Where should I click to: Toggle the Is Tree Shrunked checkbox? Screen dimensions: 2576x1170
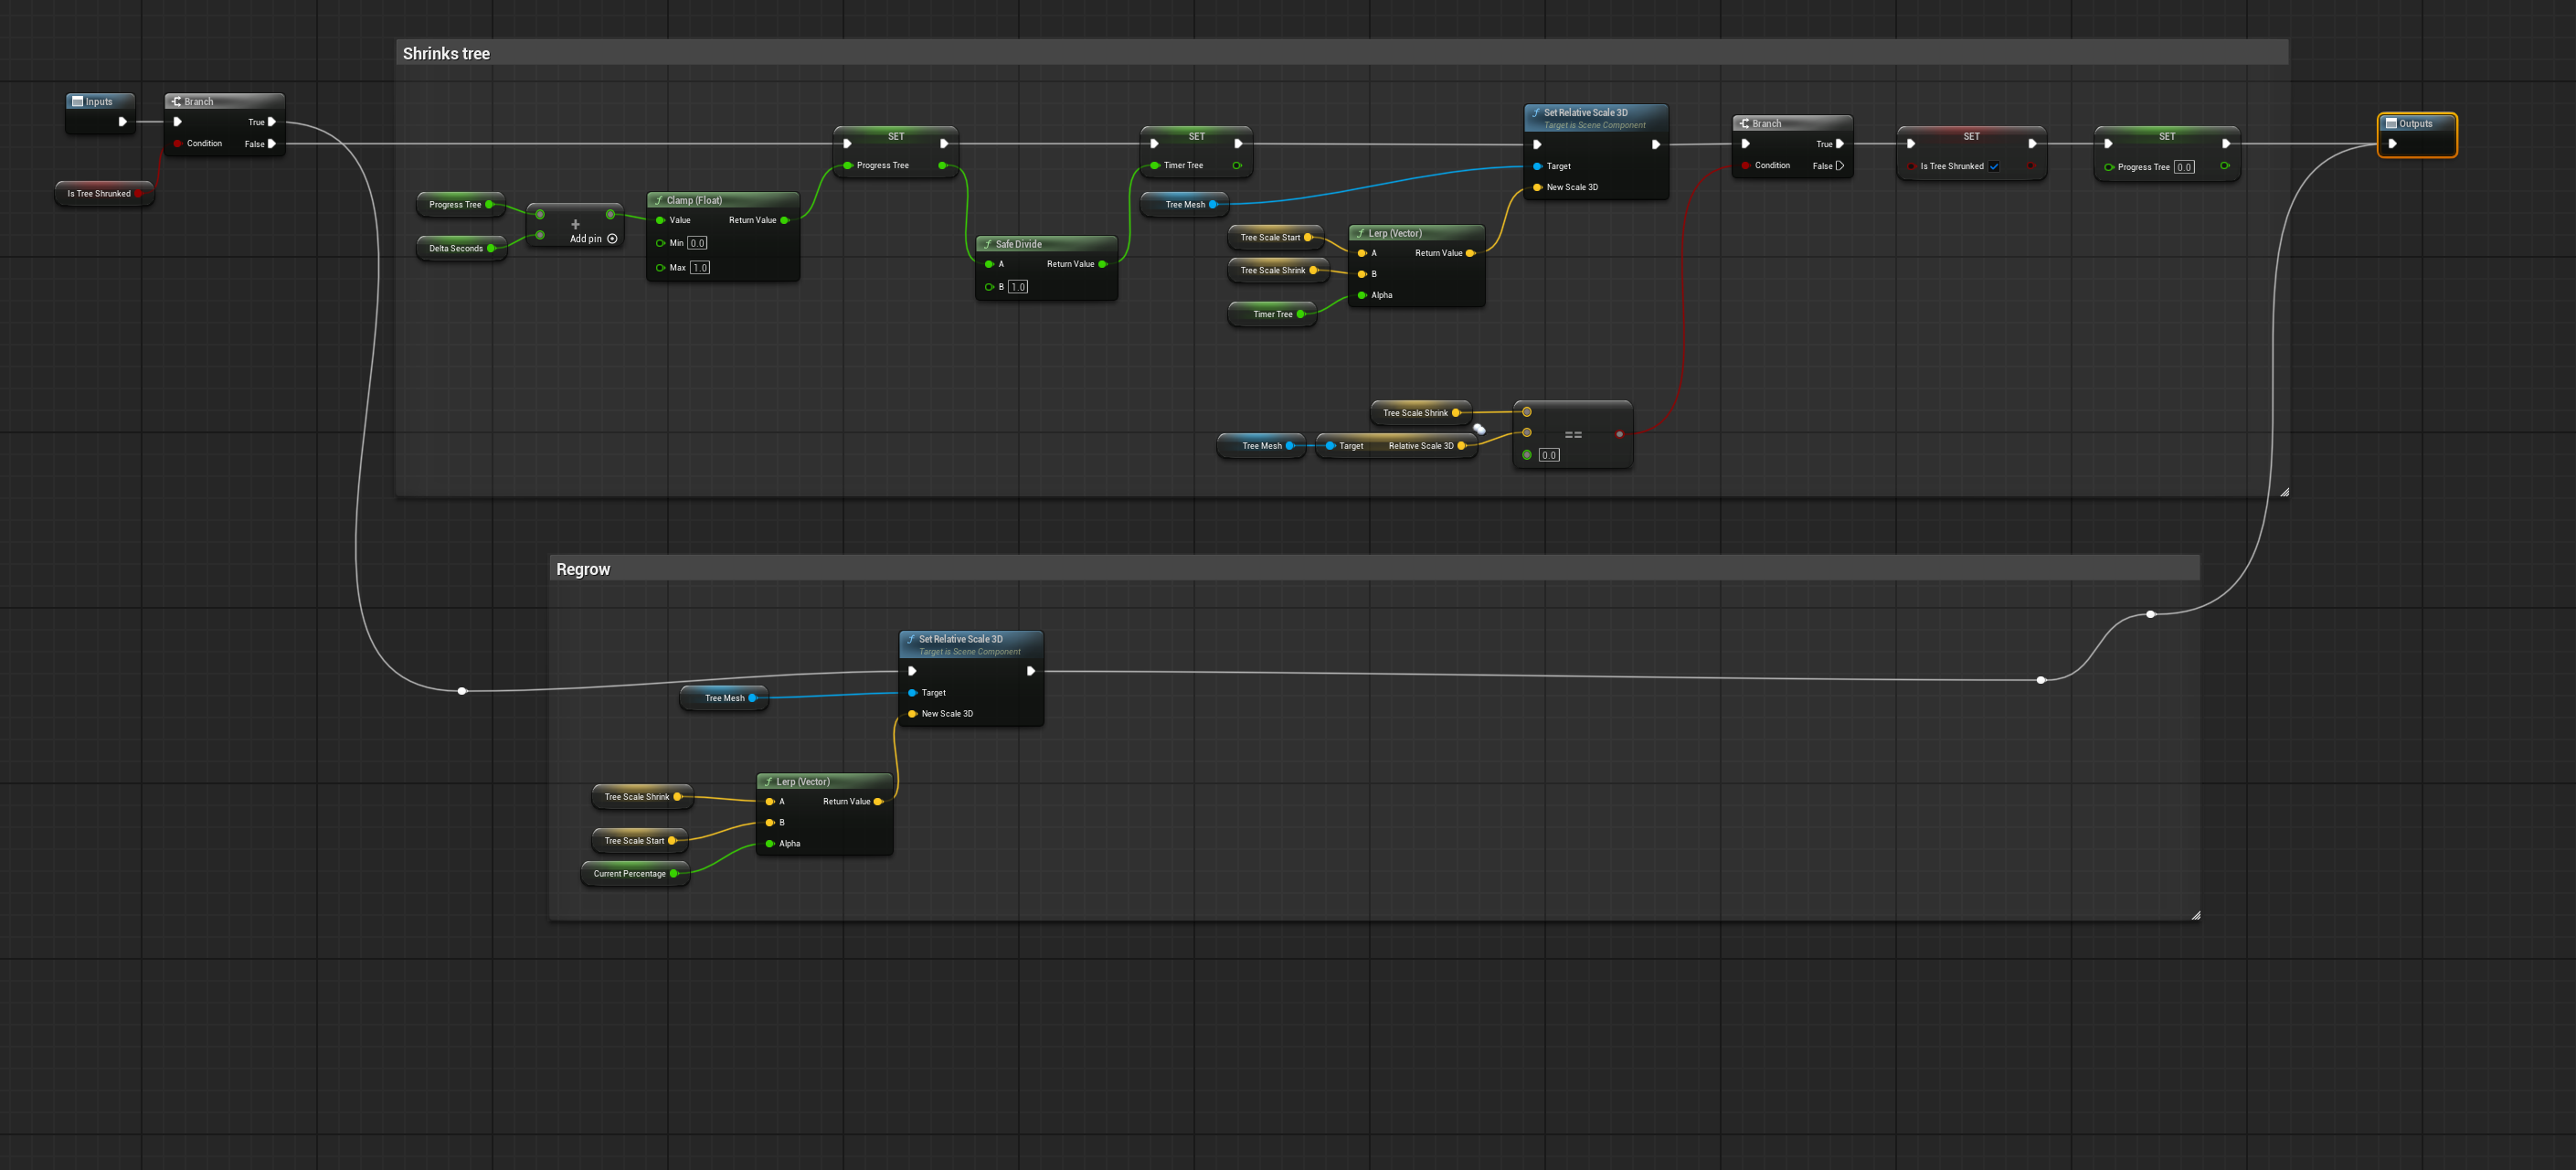(1994, 167)
